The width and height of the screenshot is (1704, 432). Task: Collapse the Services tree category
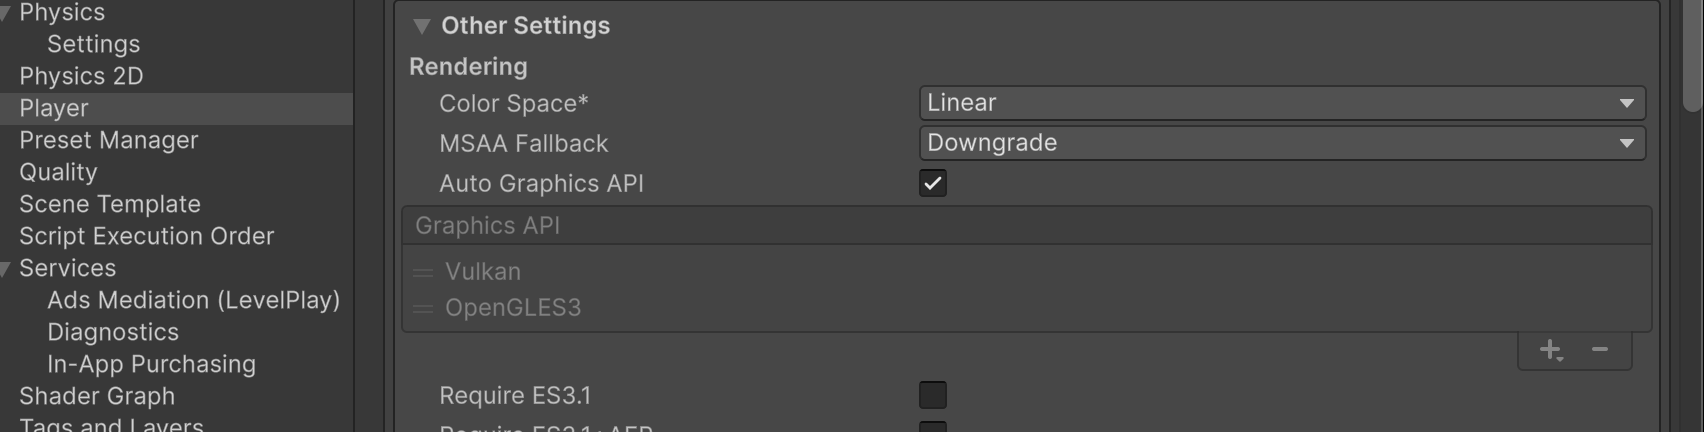tap(6, 268)
